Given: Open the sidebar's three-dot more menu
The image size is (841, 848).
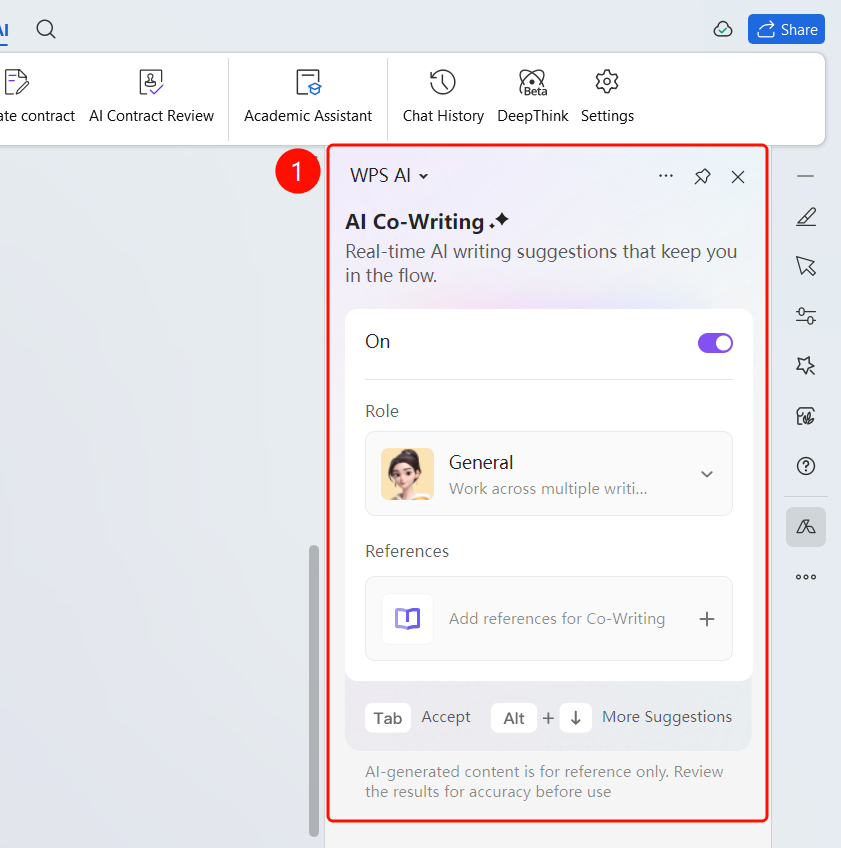Looking at the screenshot, I should tap(806, 577).
